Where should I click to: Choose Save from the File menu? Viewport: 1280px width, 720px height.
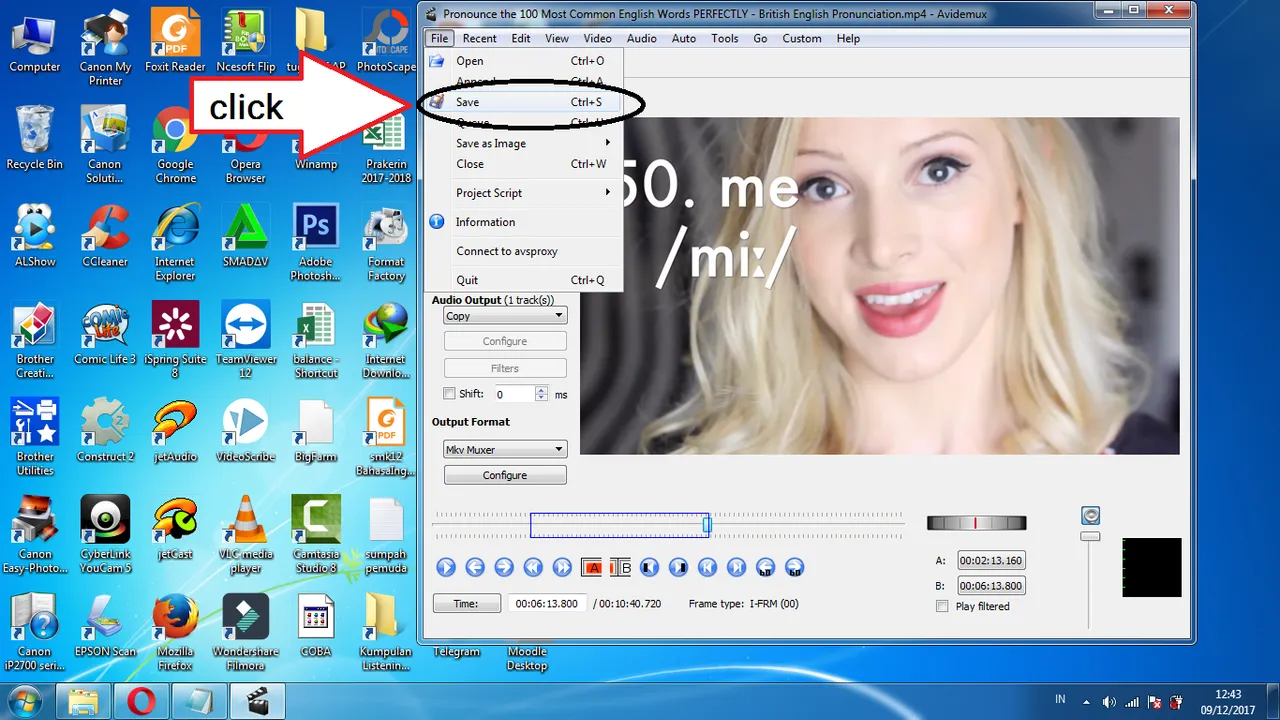tap(524, 102)
